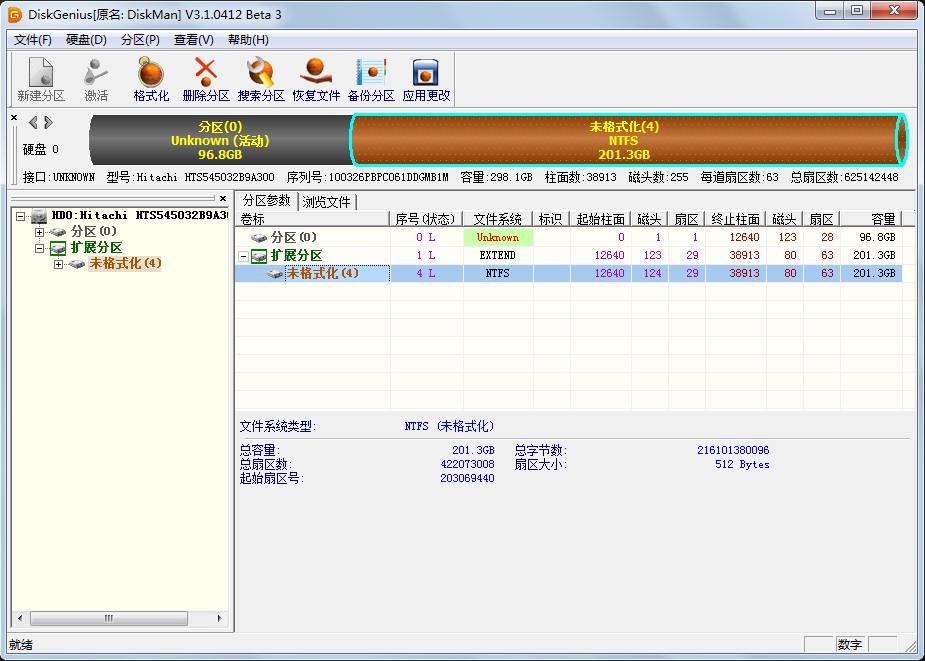
Task: Open the 查看(V) menu
Action: [x=193, y=40]
